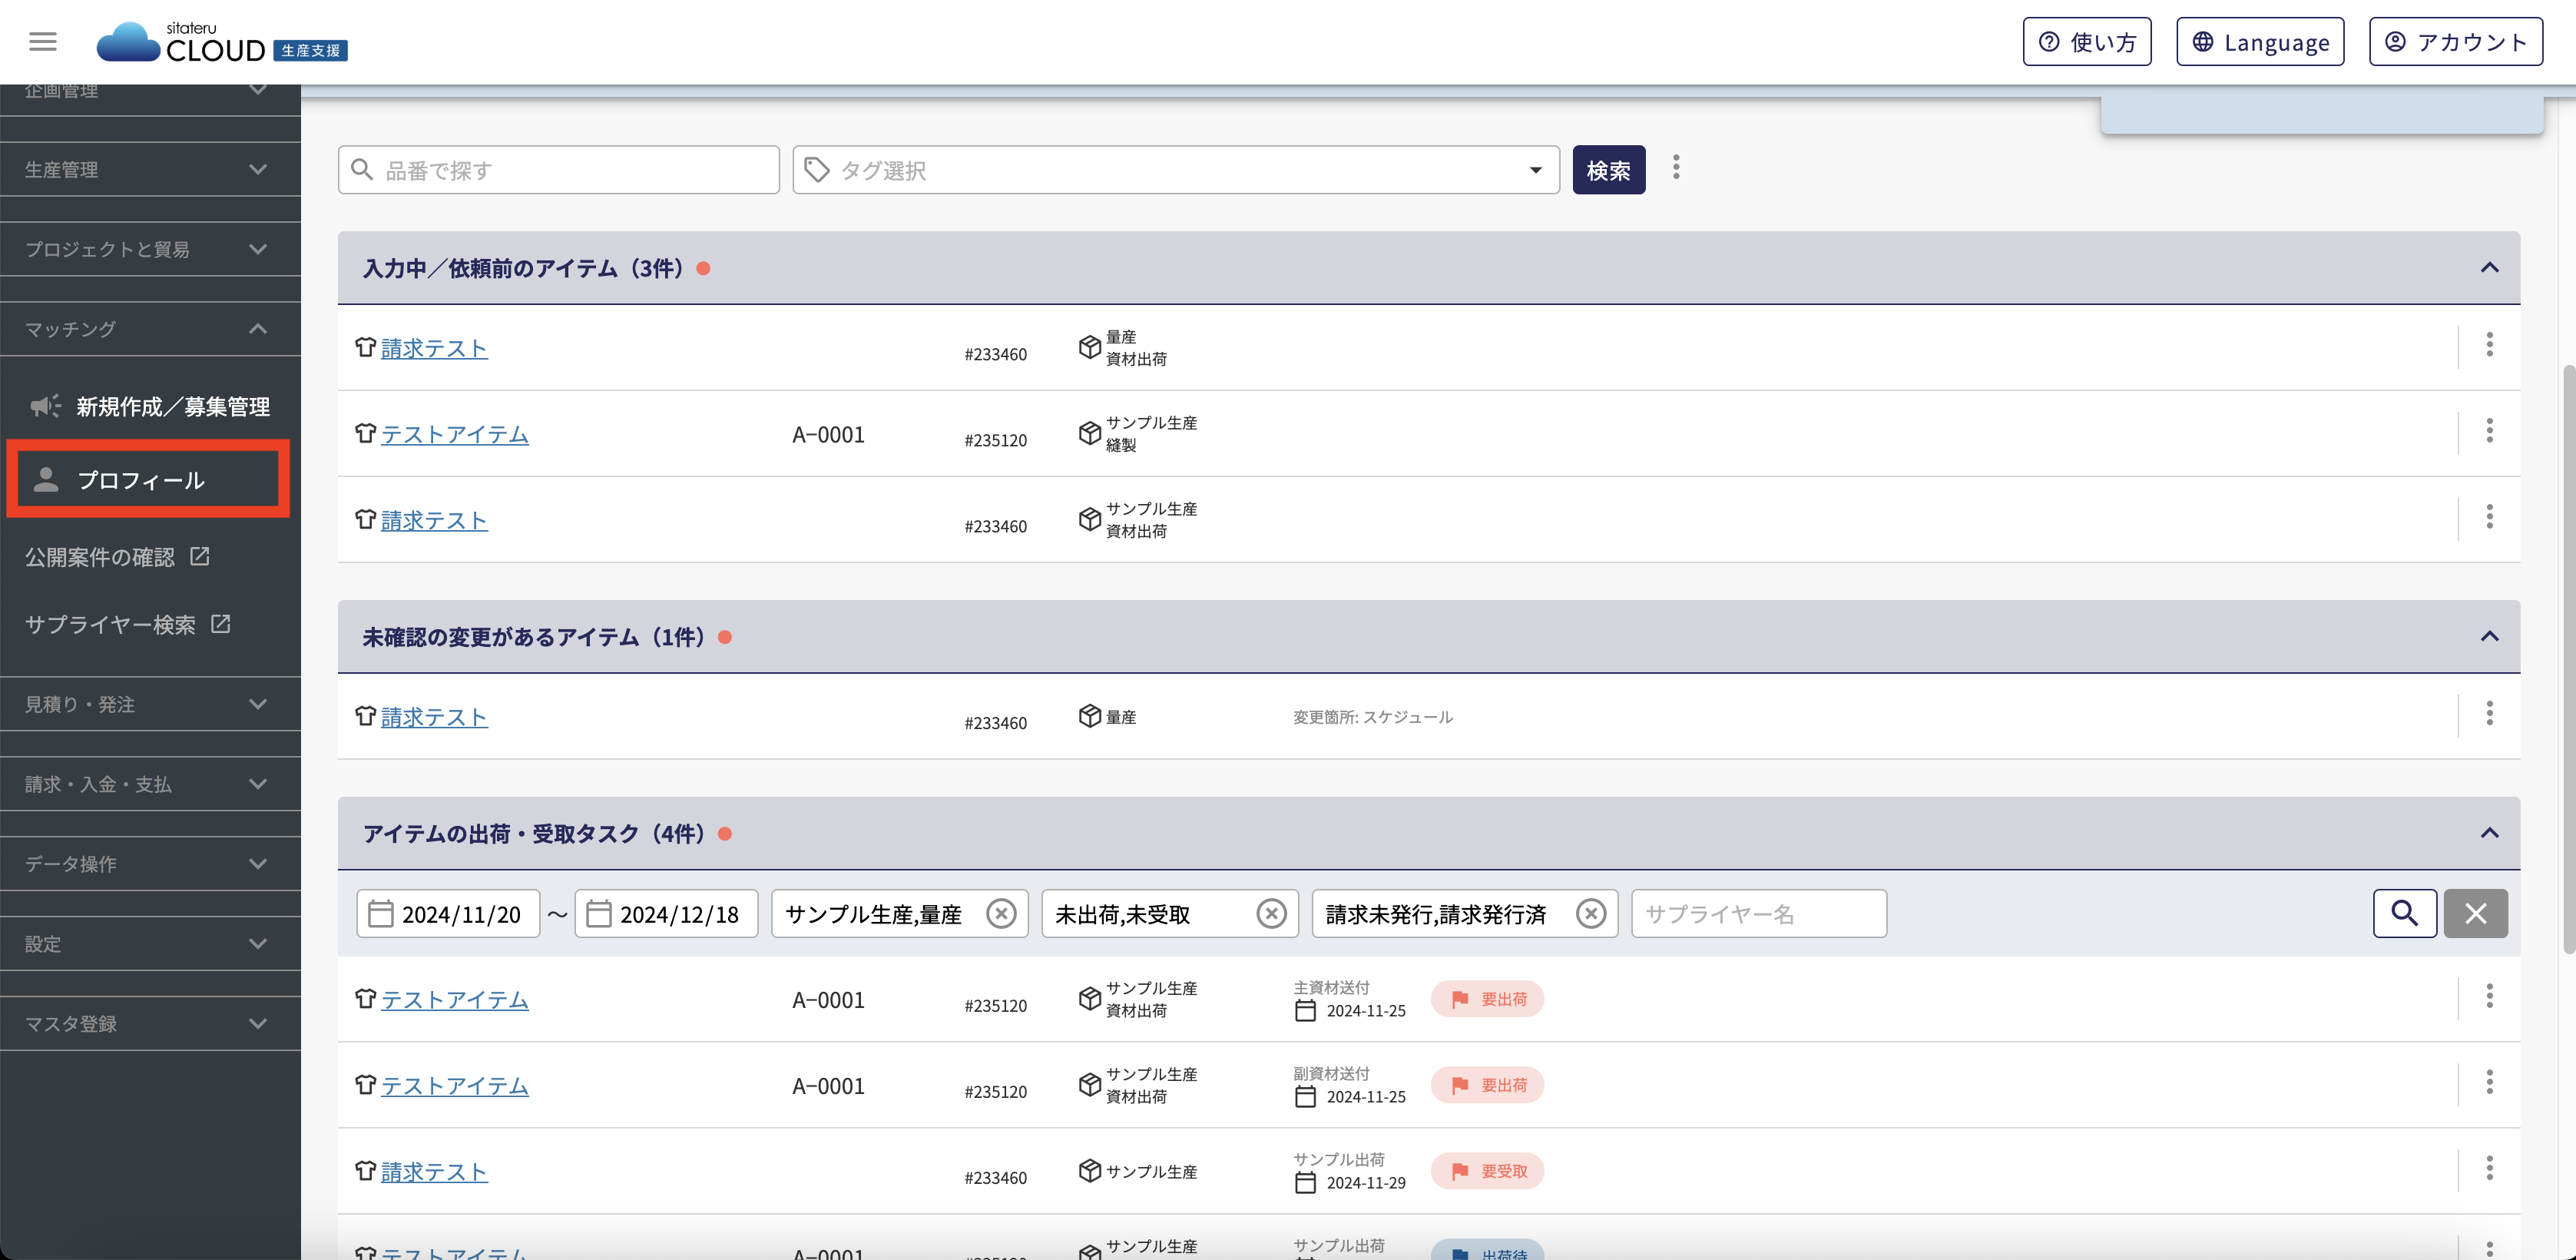Screen dimensions: 2576x1260
Task: Open 請求テスト link with 変更箇所: スケジュール
Action: point(434,717)
